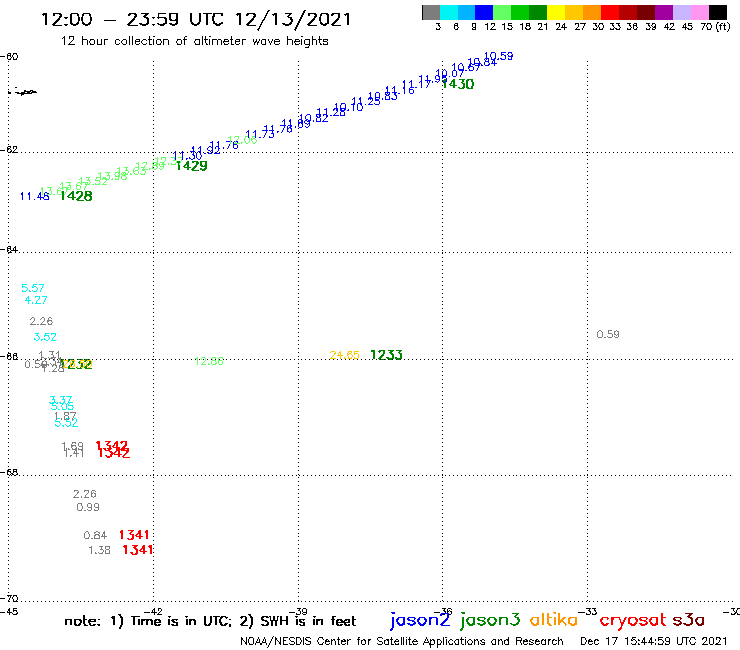Click the bright red color scale swatch
The image size is (740, 650).
tap(610, 12)
